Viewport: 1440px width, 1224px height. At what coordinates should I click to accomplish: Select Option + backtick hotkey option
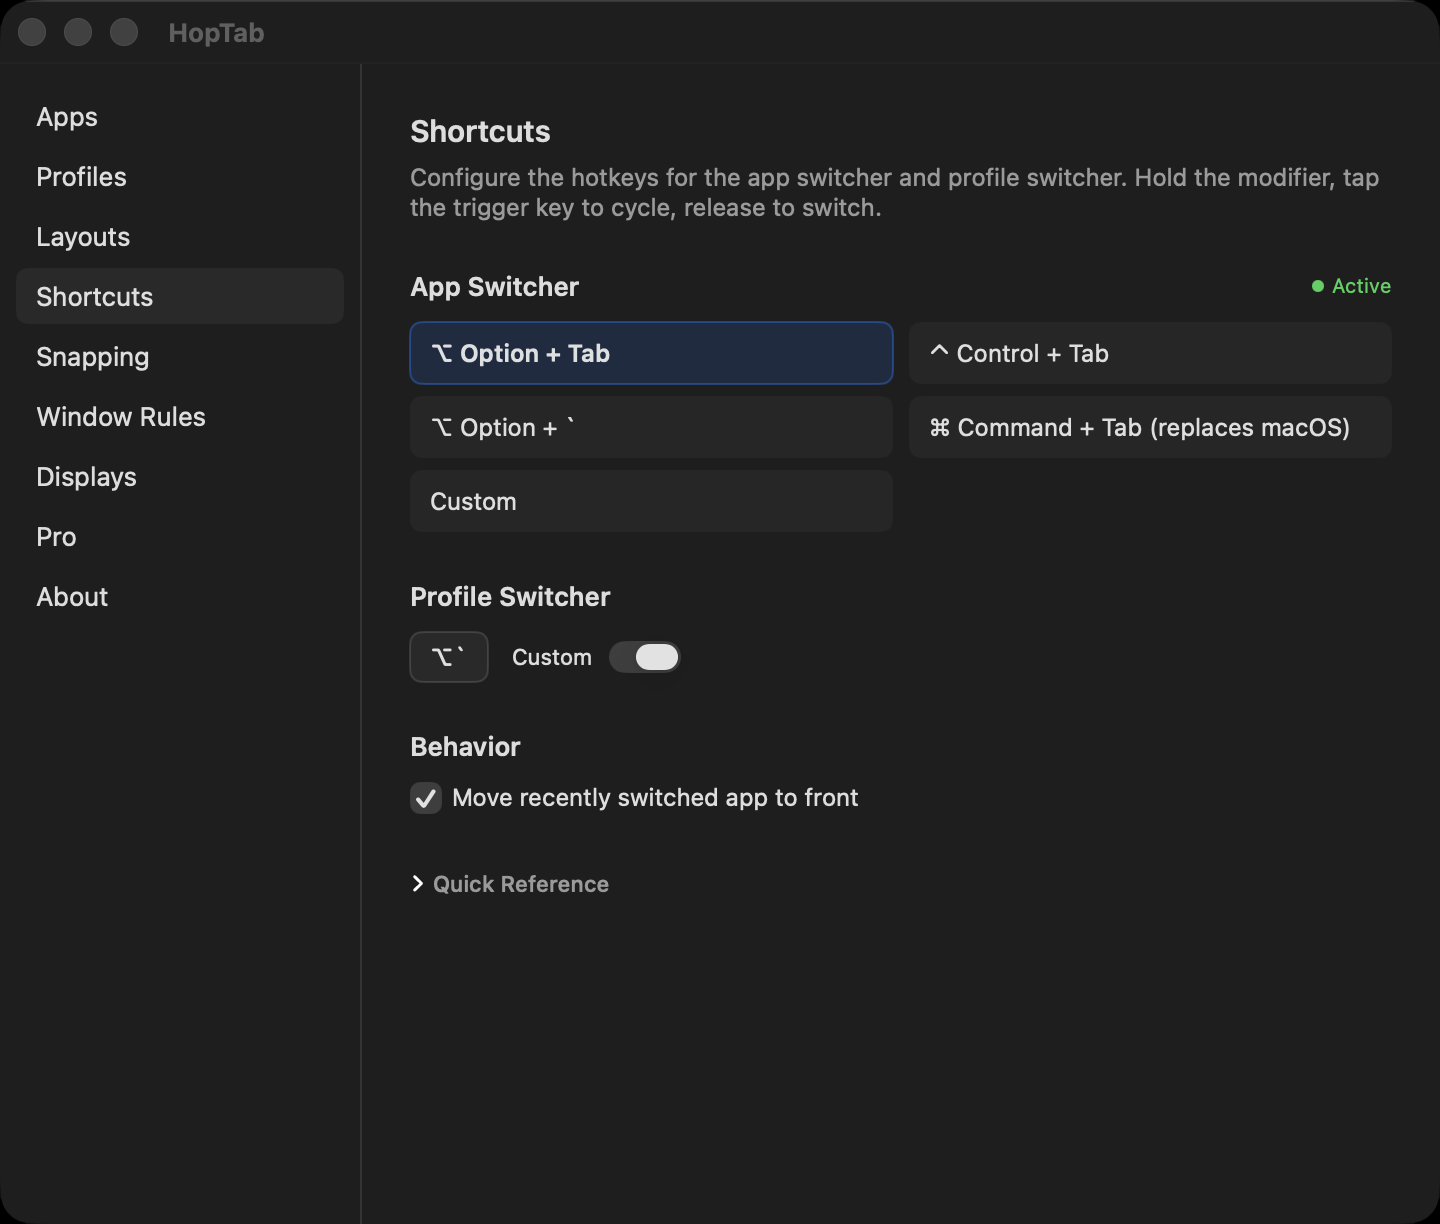click(651, 427)
